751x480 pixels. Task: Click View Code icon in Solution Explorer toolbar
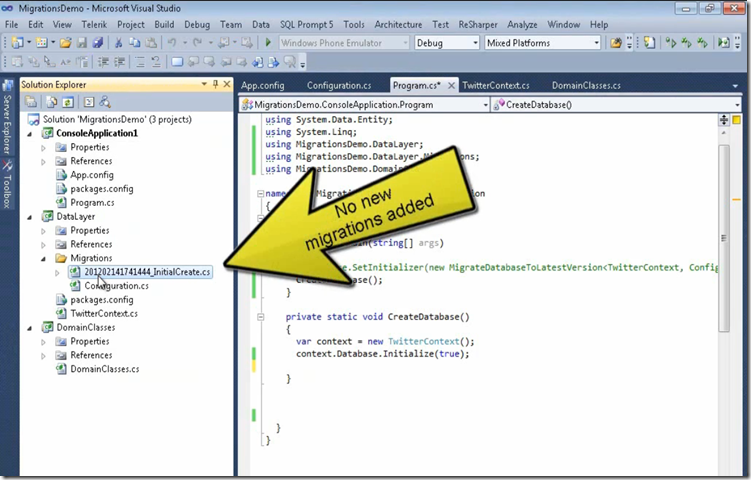(89, 102)
